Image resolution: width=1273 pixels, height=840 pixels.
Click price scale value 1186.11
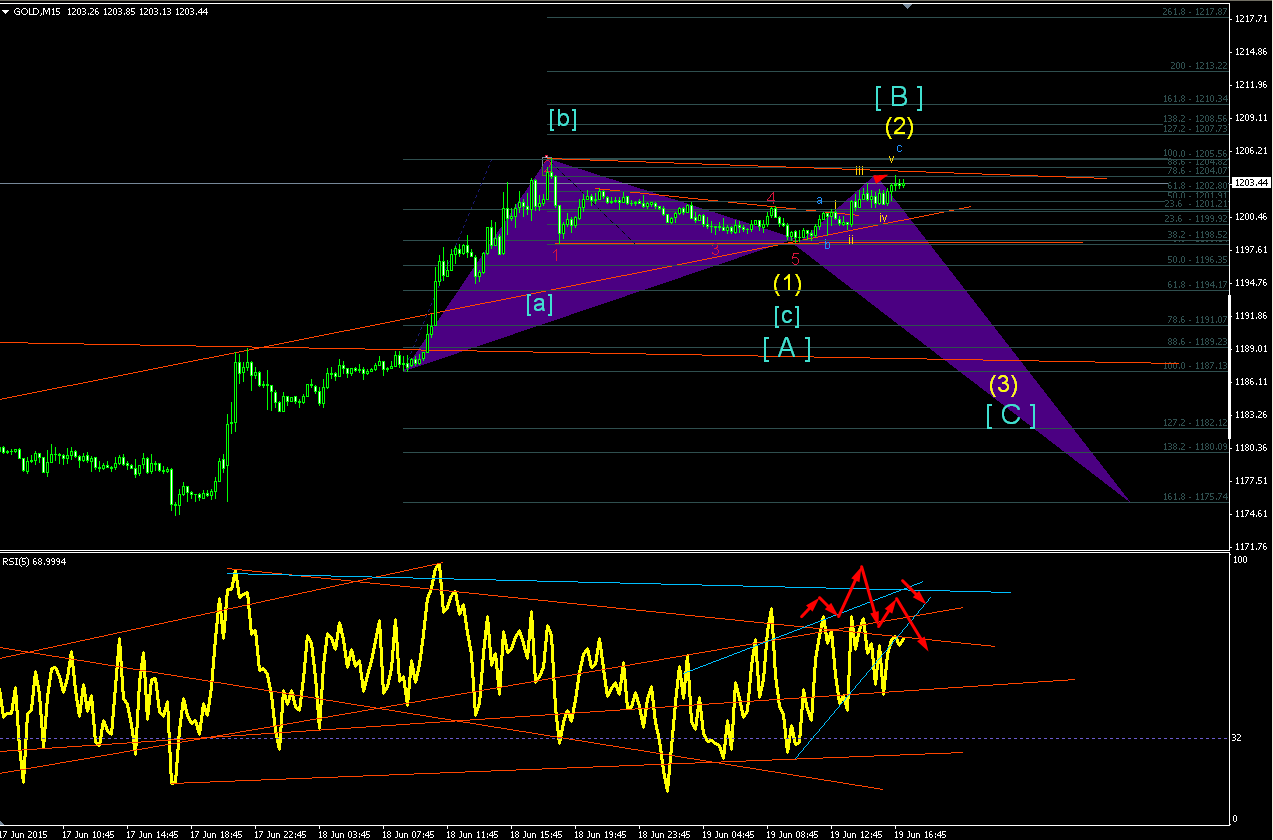[1251, 381]
